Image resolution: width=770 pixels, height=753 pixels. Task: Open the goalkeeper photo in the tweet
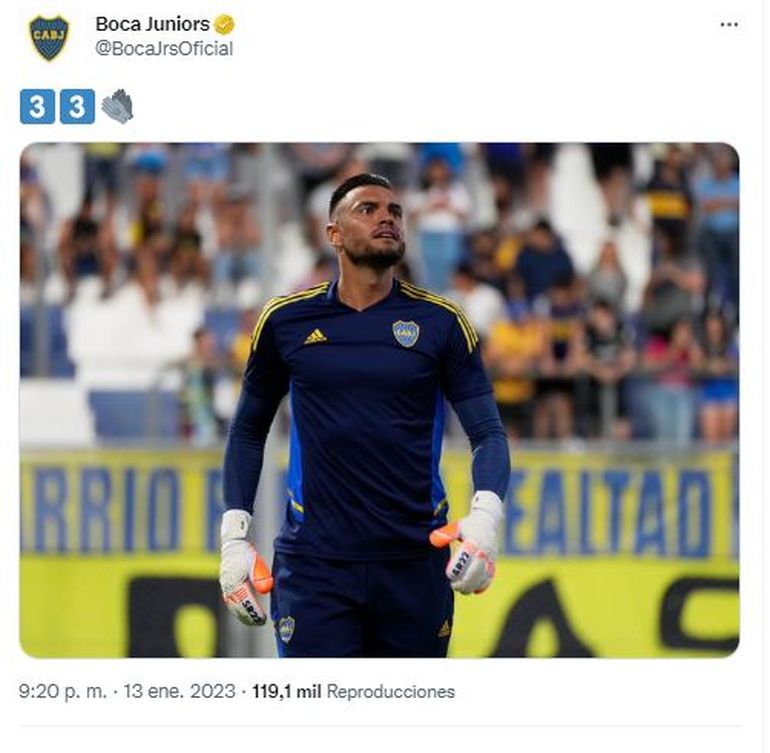pyautogui.click(x=379, y=400)
